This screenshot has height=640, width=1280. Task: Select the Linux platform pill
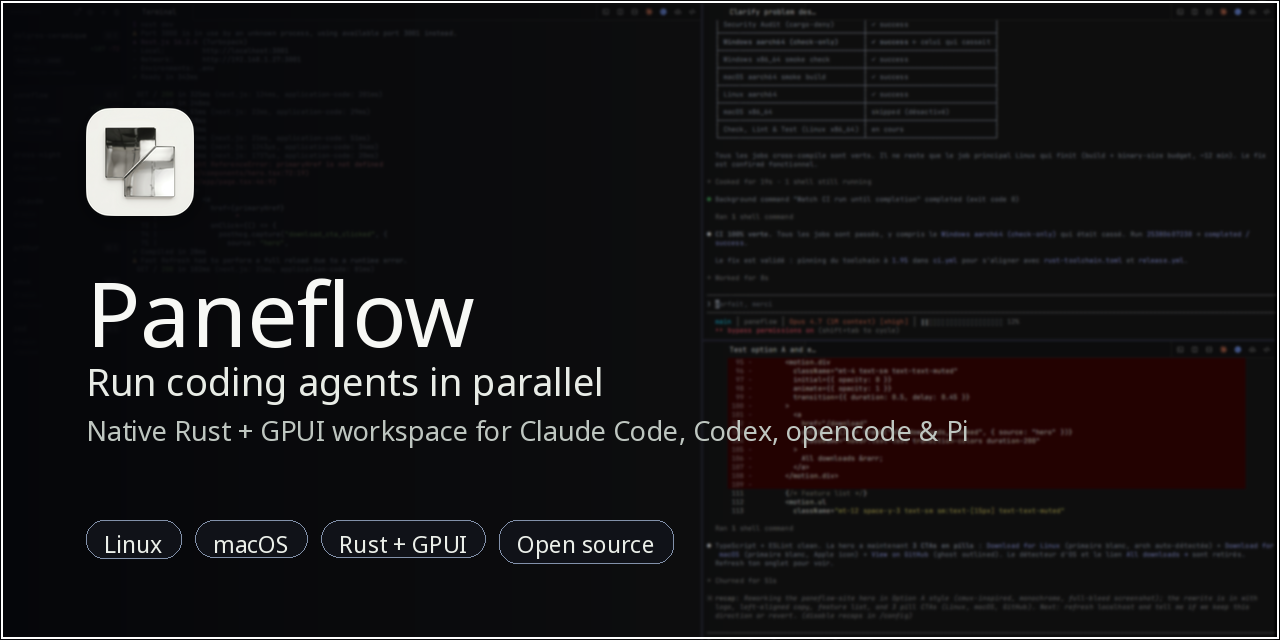134,540
